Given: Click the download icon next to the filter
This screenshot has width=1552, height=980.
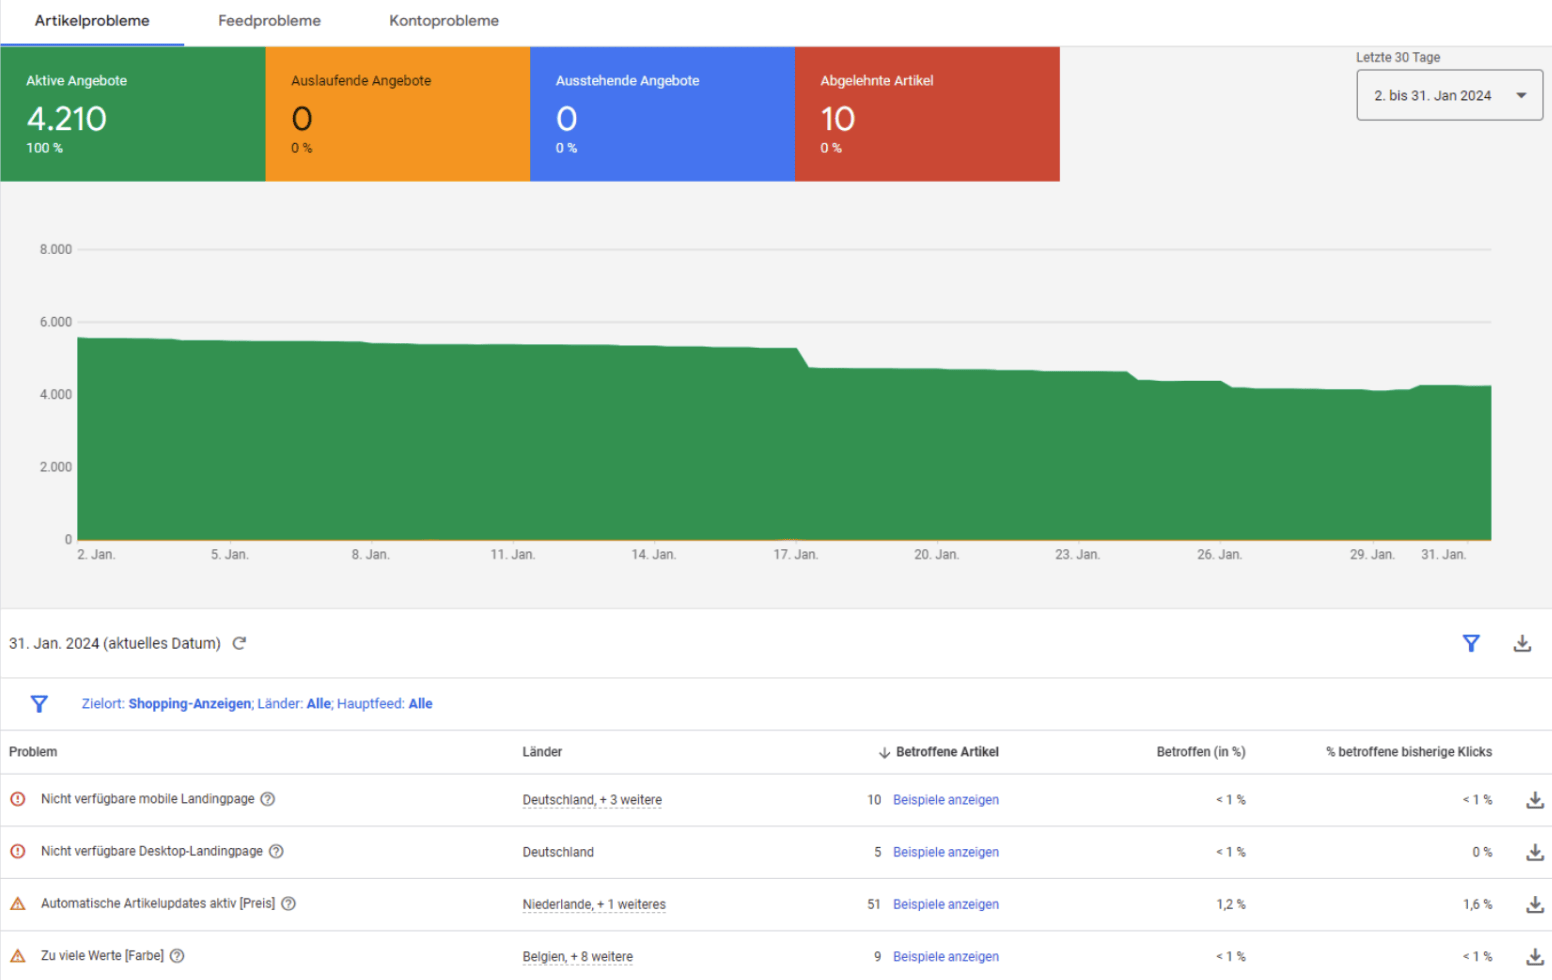Looking at the screenshot, I should tap(1522, 643).
